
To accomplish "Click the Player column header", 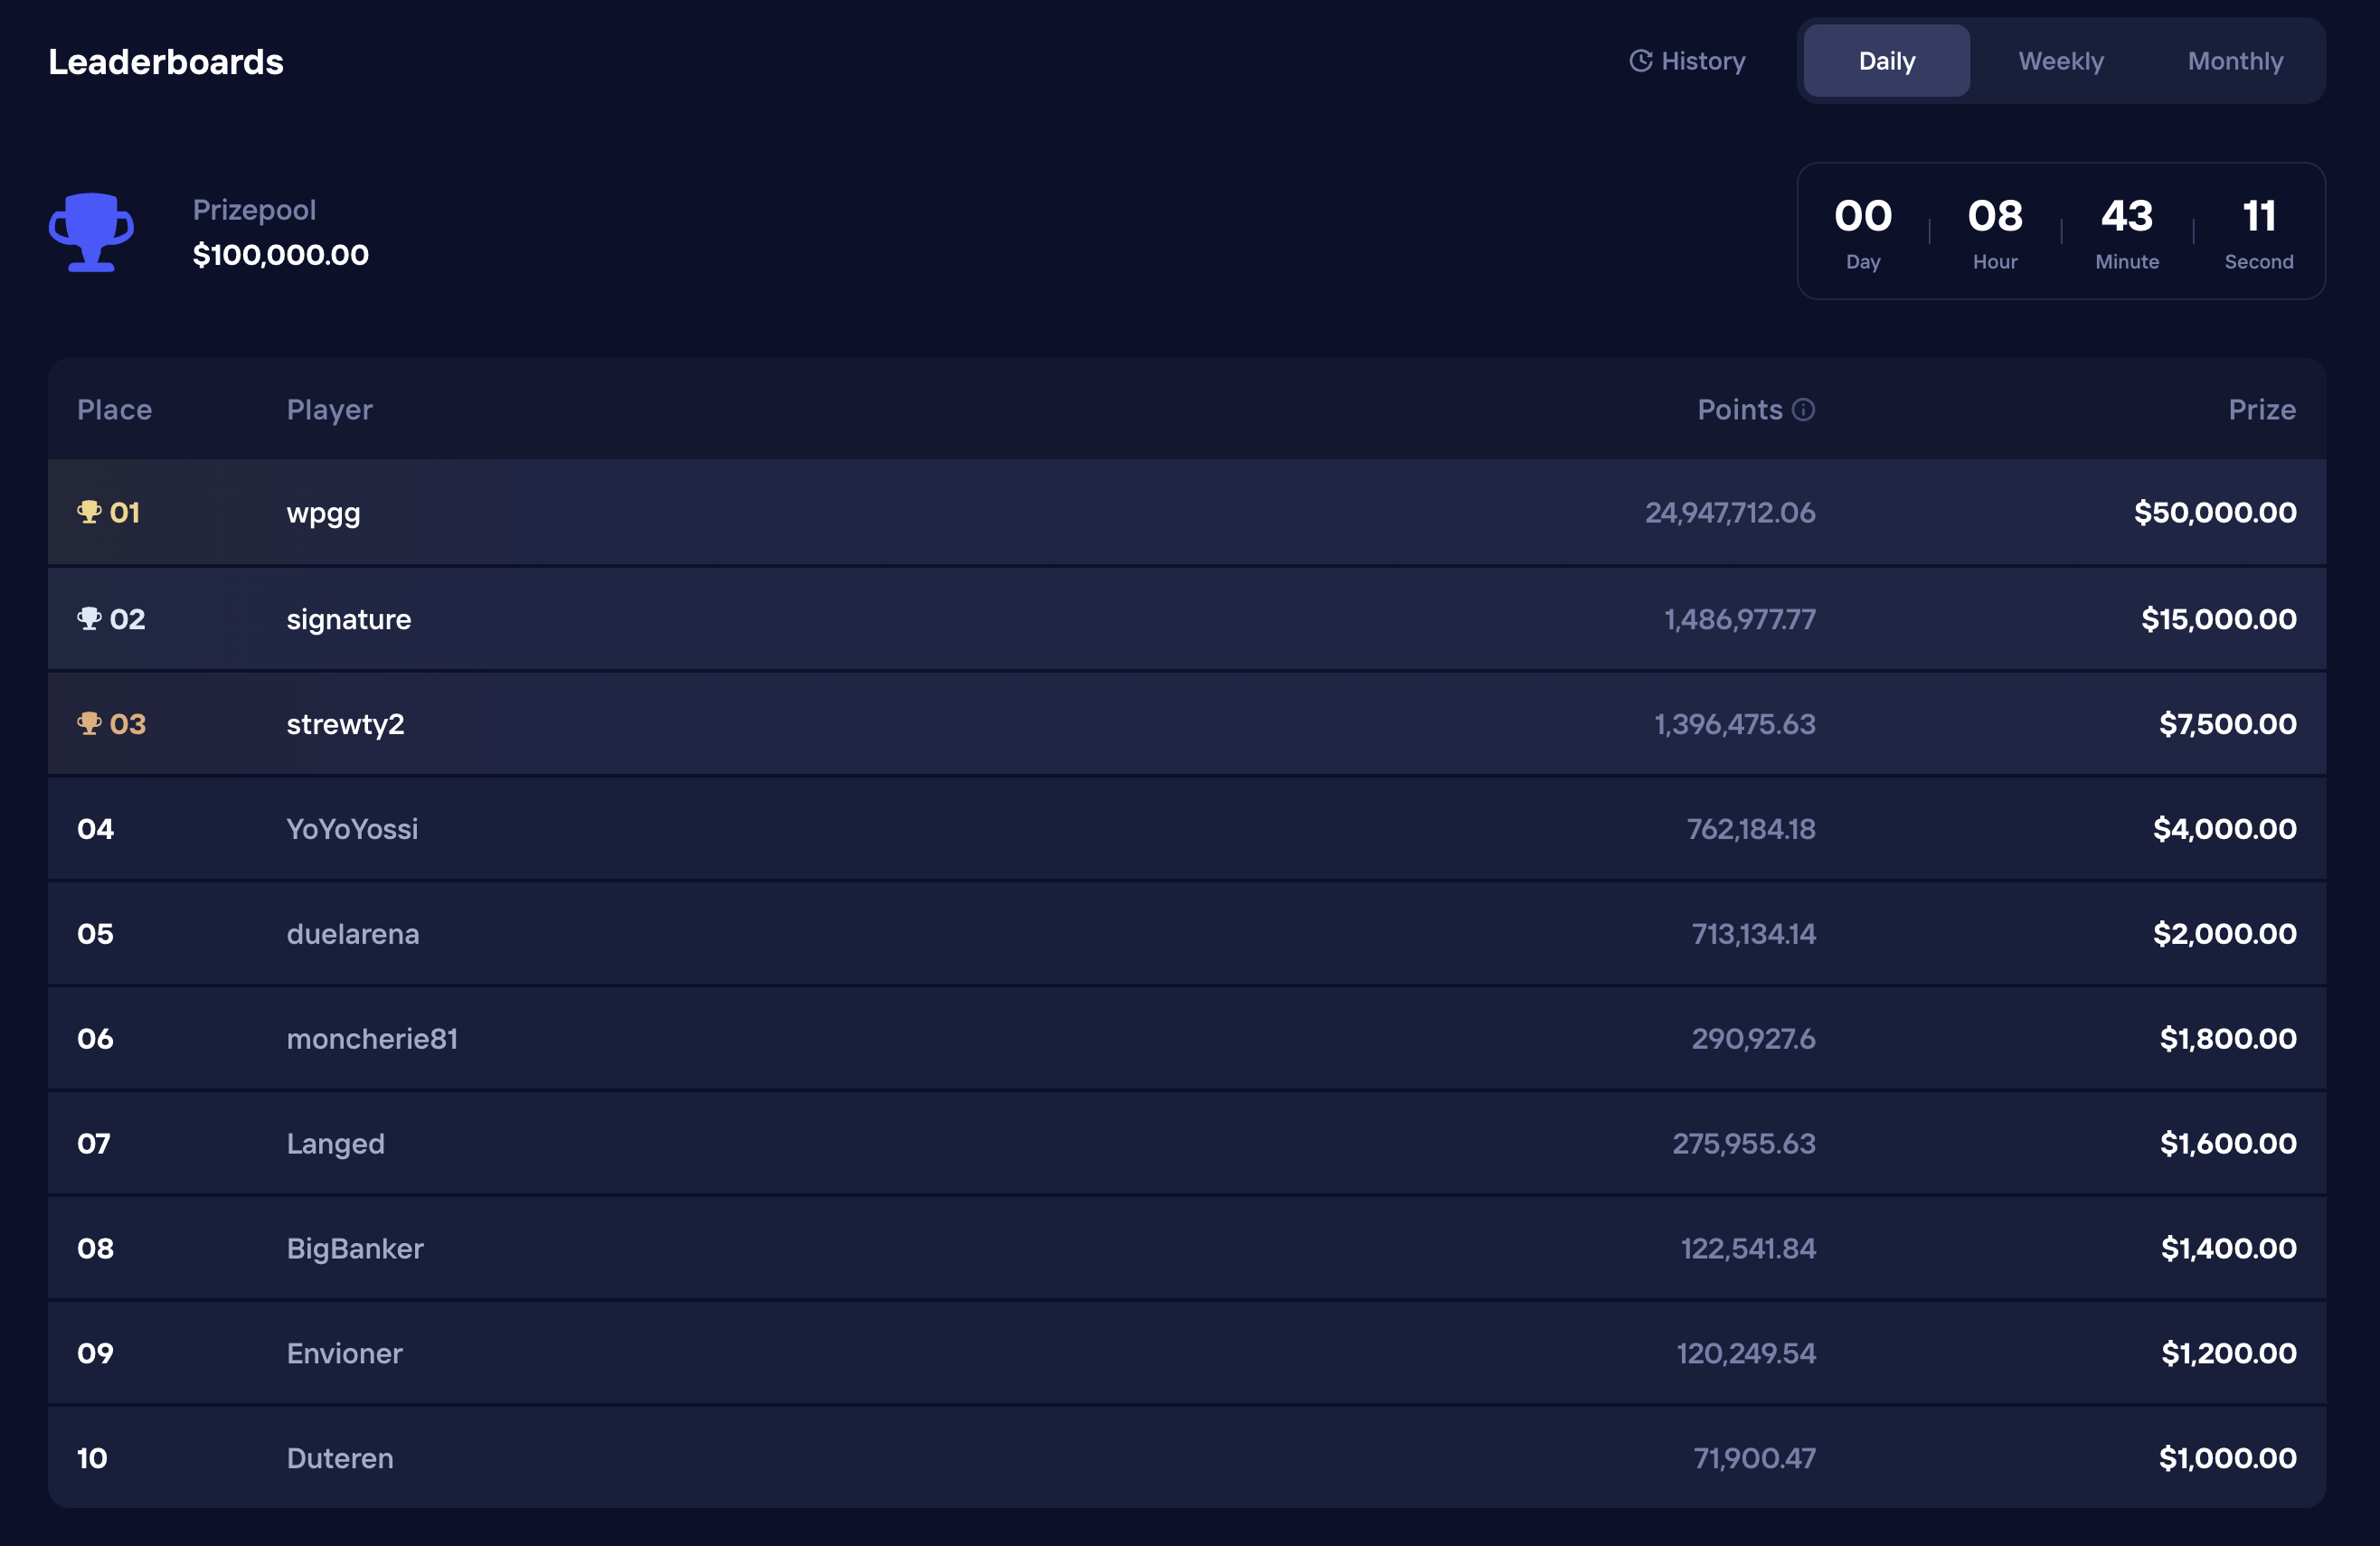I will (x=329, y=410).
